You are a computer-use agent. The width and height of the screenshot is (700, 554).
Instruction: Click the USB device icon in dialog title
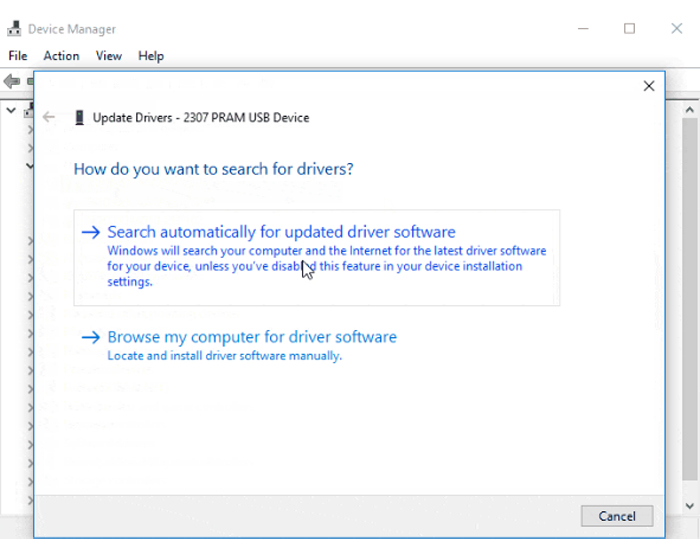point(79,117)
